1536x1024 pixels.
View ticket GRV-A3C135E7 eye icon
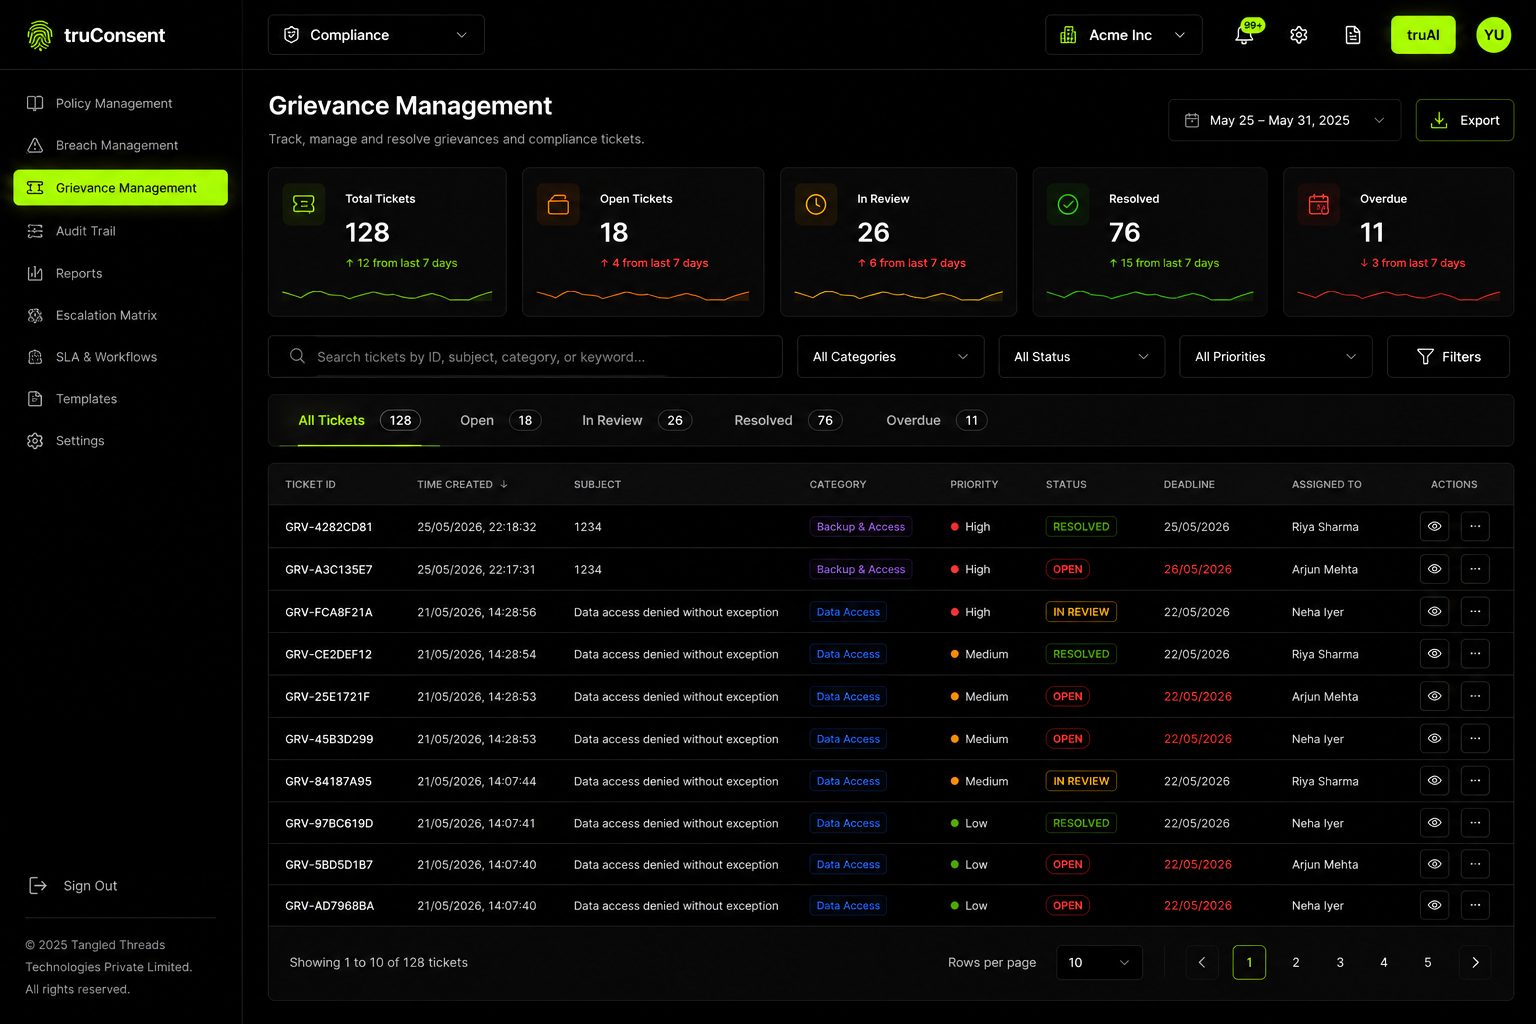1434,569
